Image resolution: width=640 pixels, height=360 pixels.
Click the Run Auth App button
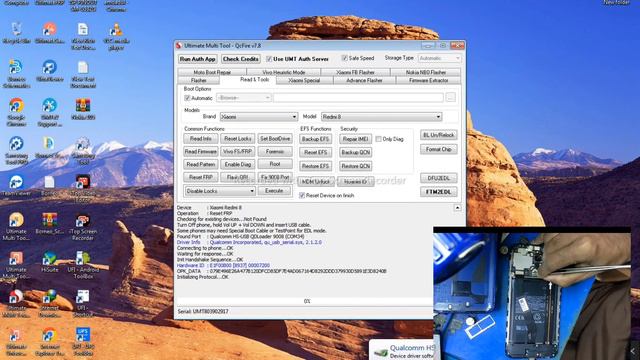pos(198,59)
